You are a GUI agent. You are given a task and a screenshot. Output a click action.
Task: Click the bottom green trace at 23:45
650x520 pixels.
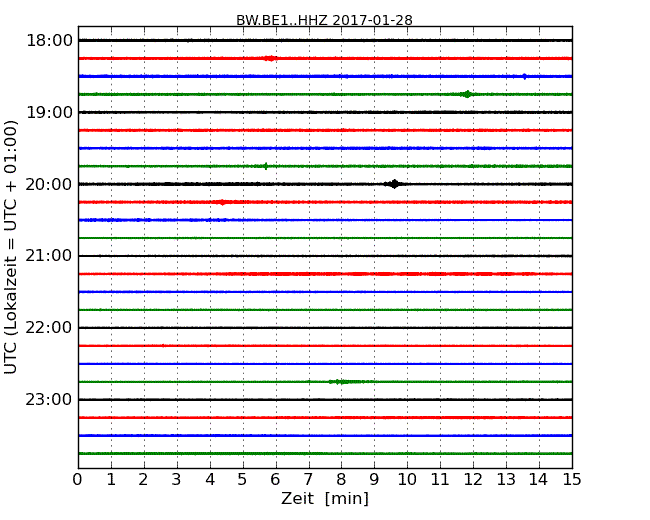pos(325,454)
